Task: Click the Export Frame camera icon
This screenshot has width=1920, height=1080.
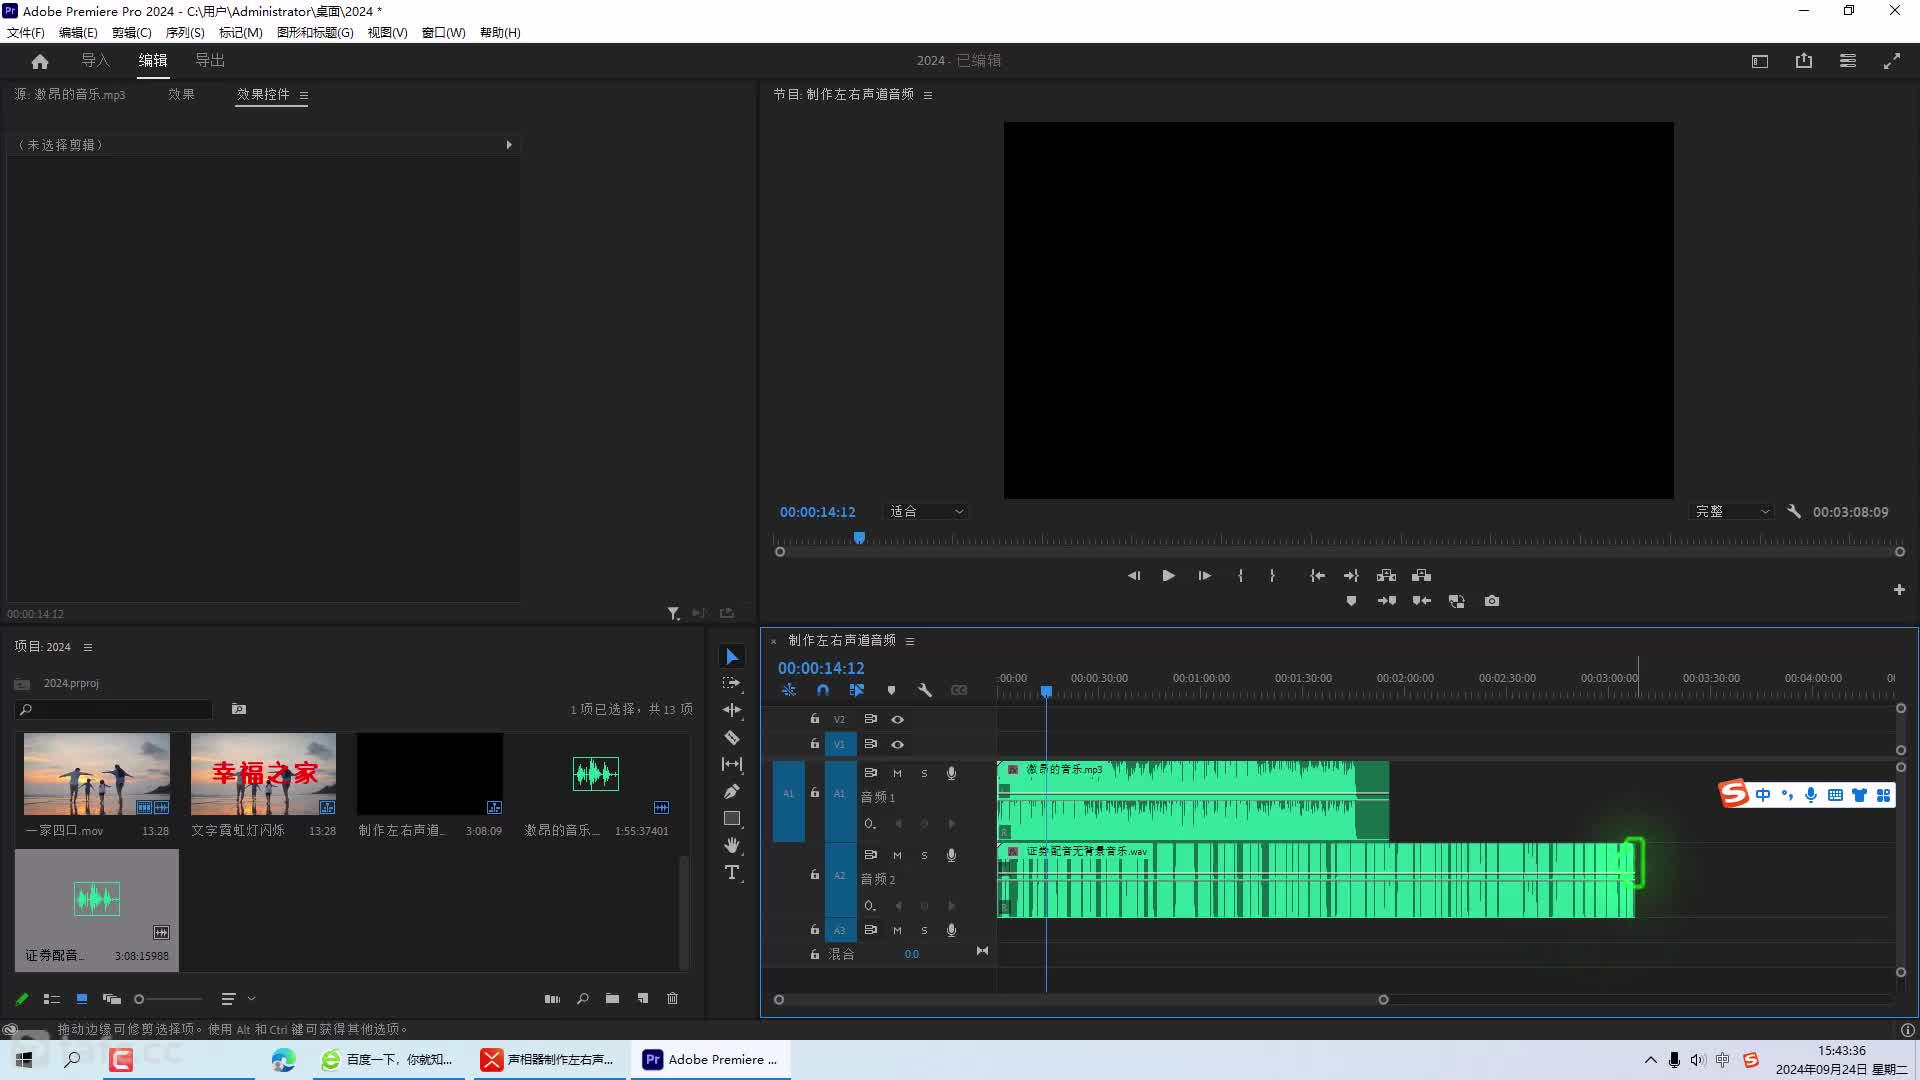Action: point(1492,601)
